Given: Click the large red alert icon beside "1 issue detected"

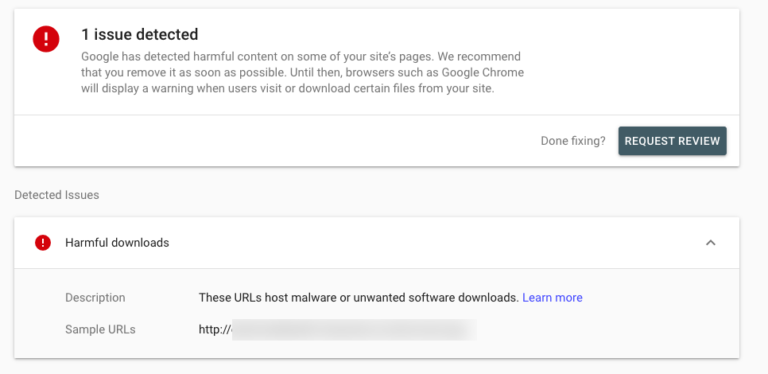Looking at the screenshot, I should point(46,39).
